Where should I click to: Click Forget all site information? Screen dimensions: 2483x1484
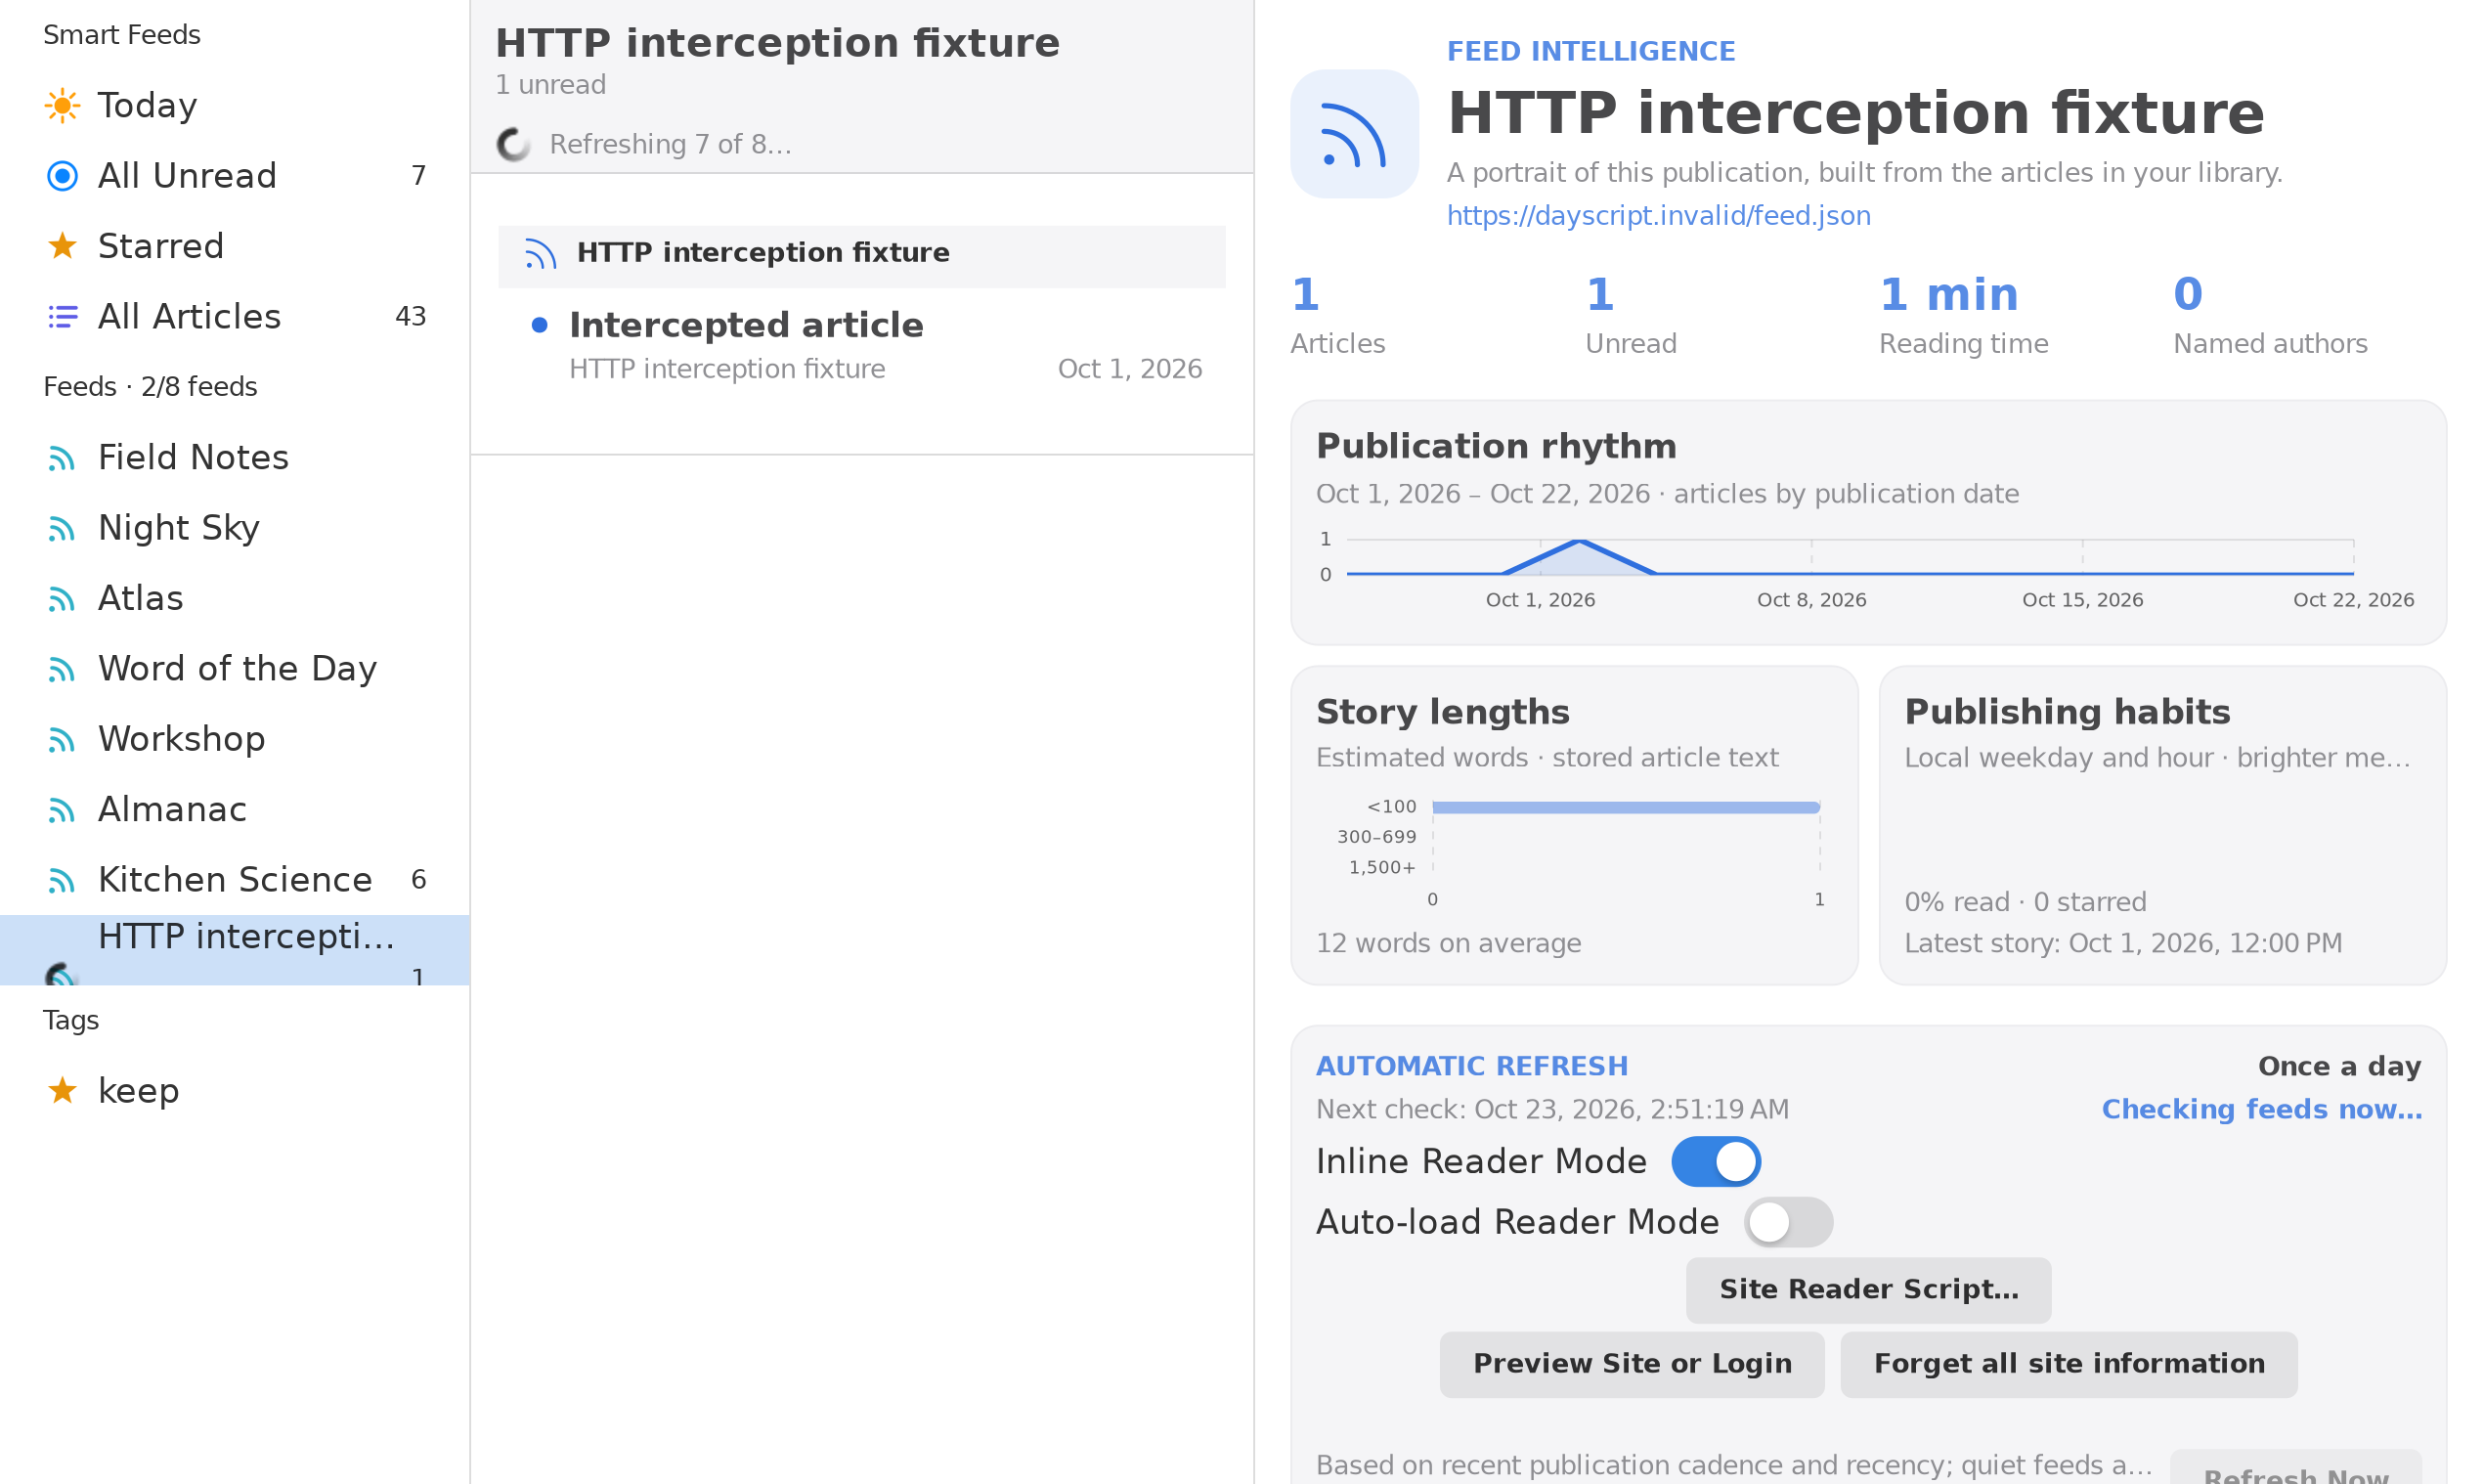coord(2069,1364)
